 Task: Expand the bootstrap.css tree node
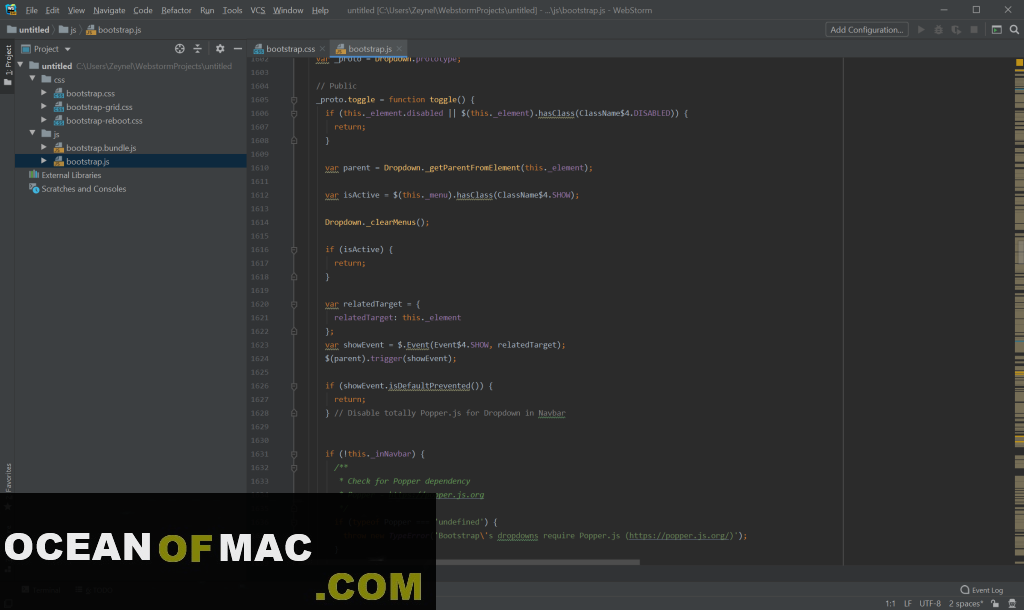(44, 93)
